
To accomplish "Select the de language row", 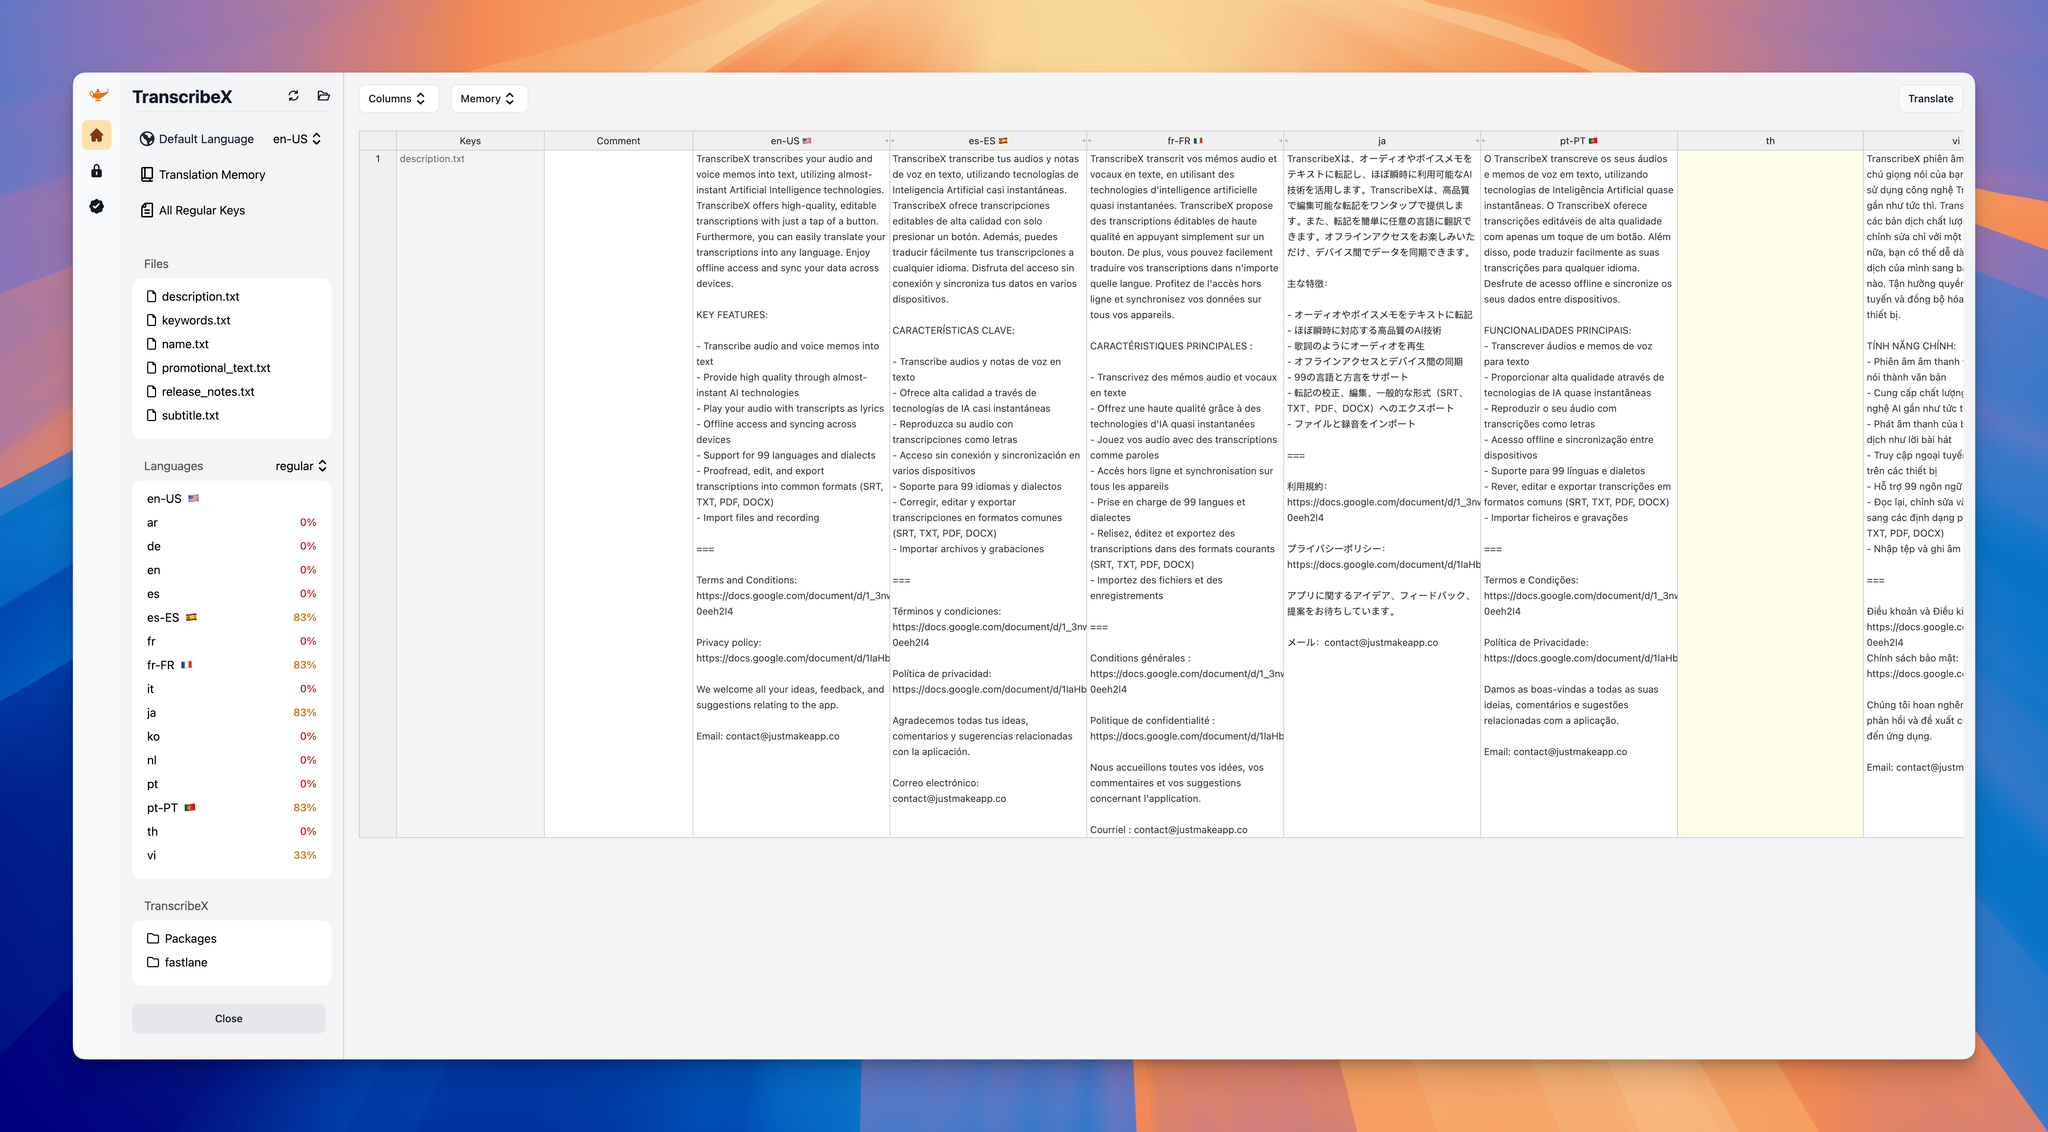I will click(x=232, y=546).
